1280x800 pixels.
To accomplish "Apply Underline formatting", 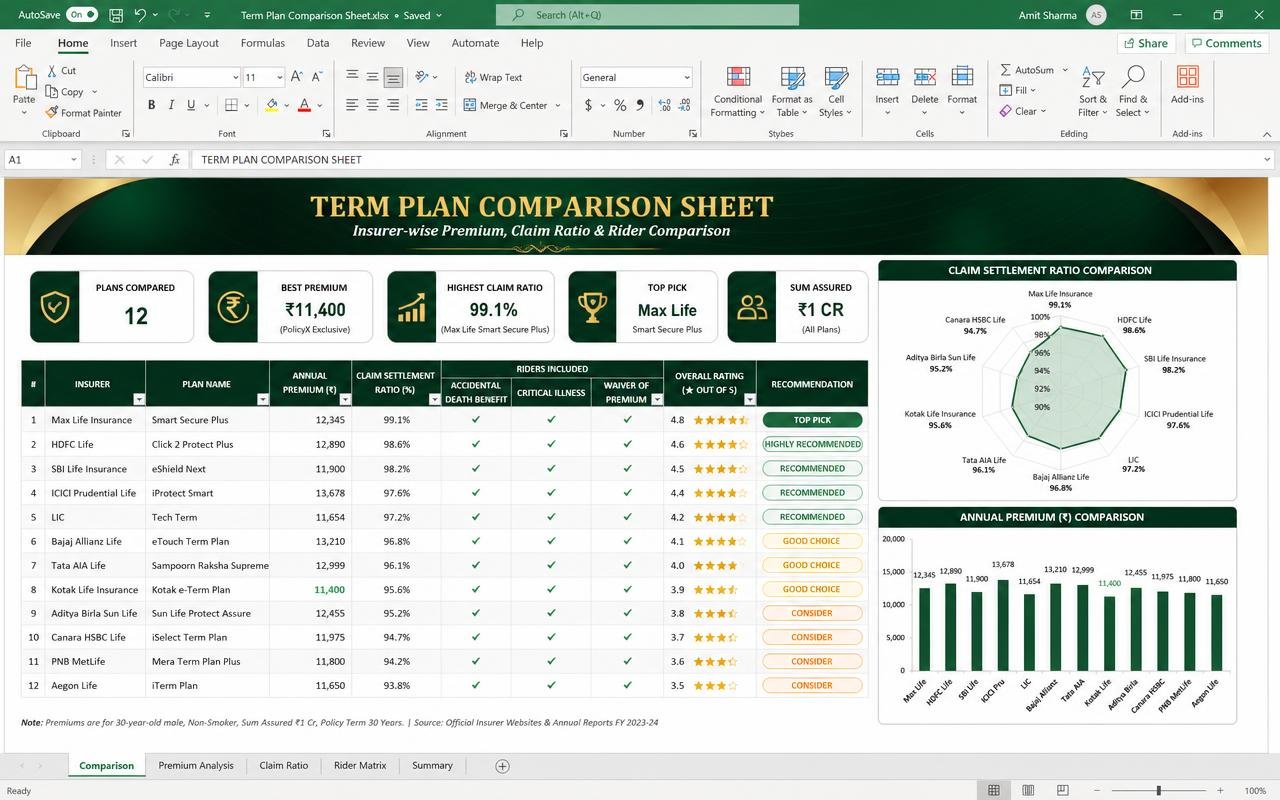I will point(191,105).
